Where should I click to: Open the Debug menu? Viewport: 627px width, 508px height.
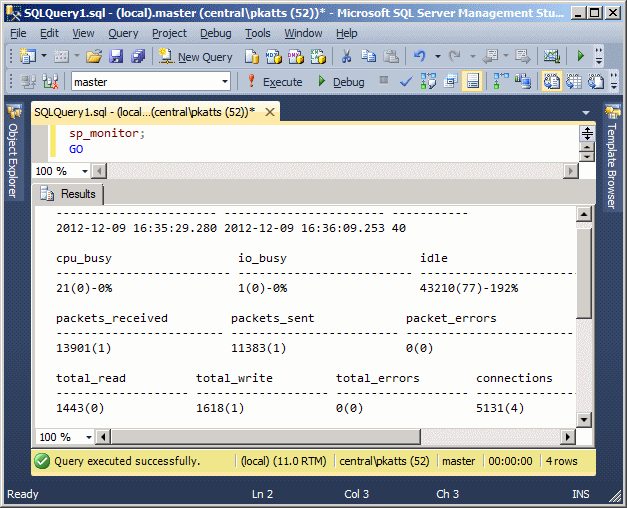tap(216, 33)
